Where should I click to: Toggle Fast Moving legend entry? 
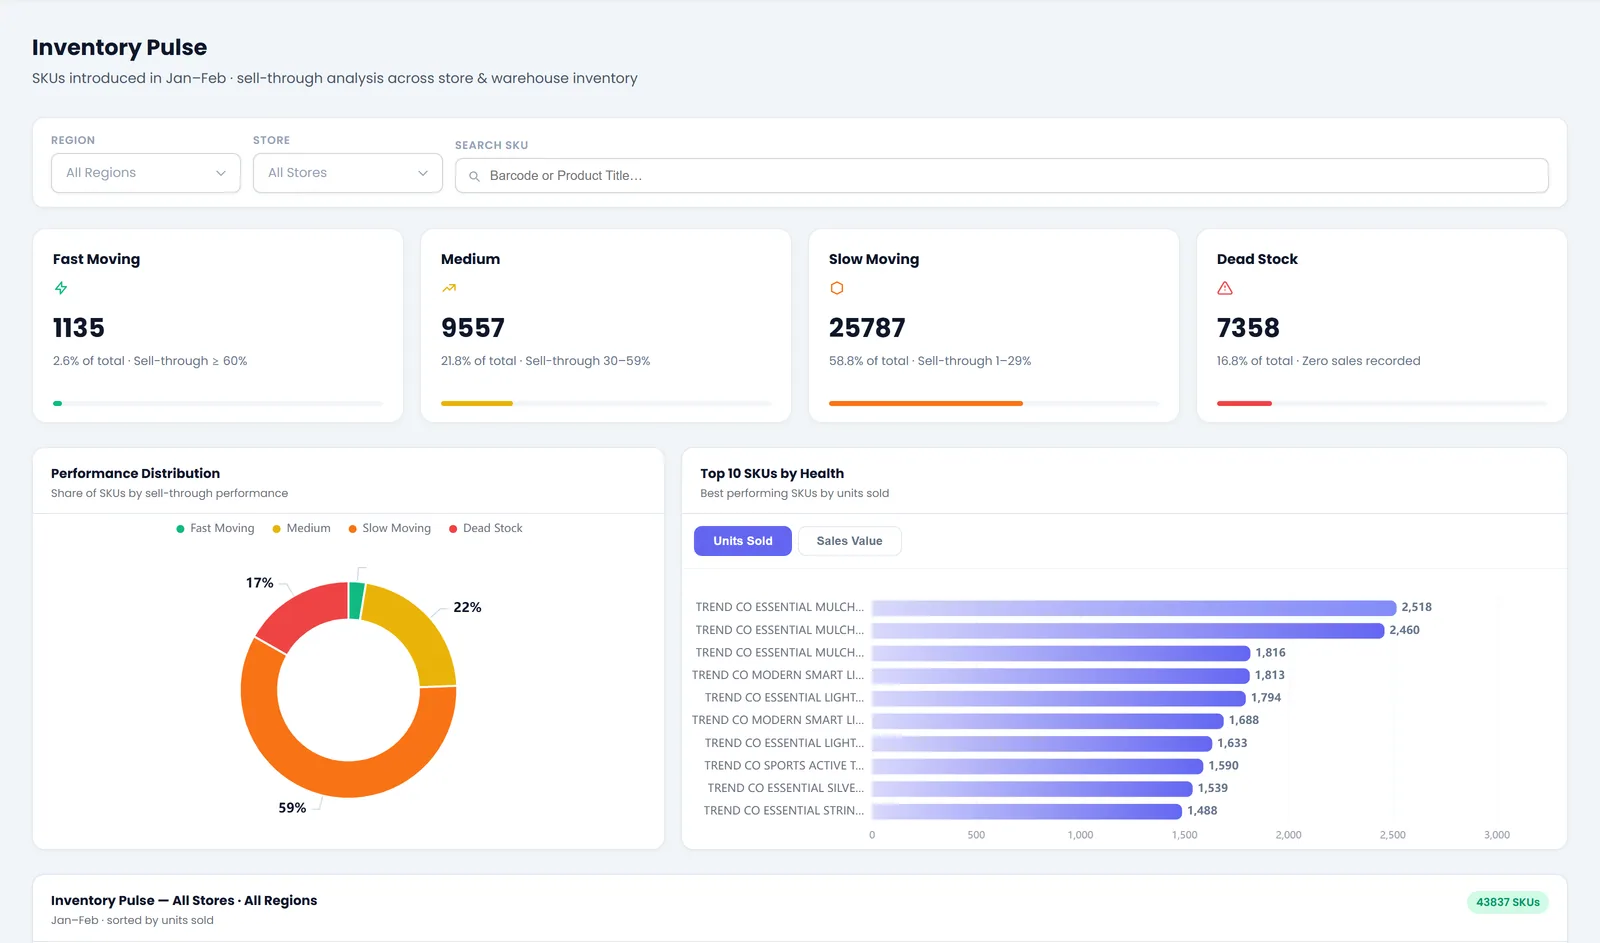pos(215,528)
